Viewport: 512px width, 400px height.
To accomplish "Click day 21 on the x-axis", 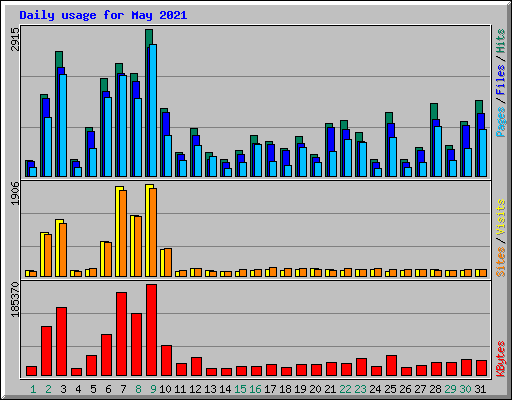I will point(330,389).
